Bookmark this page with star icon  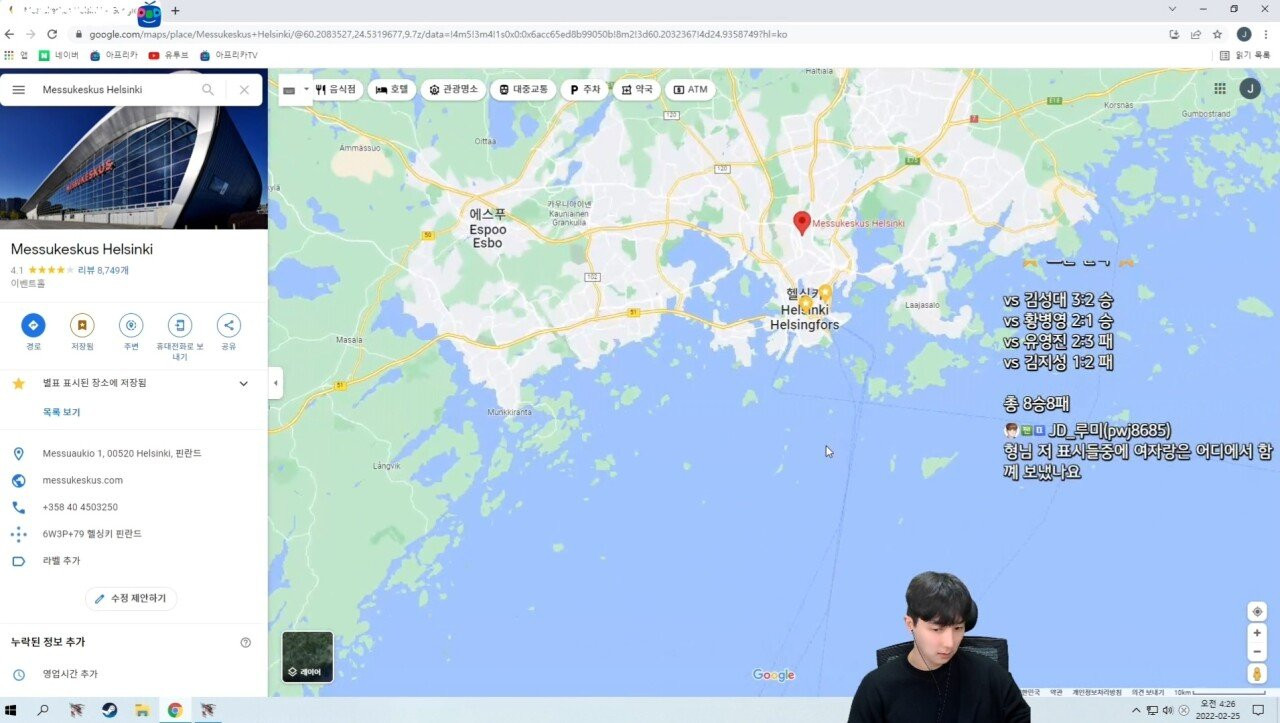coord(1217,34)
